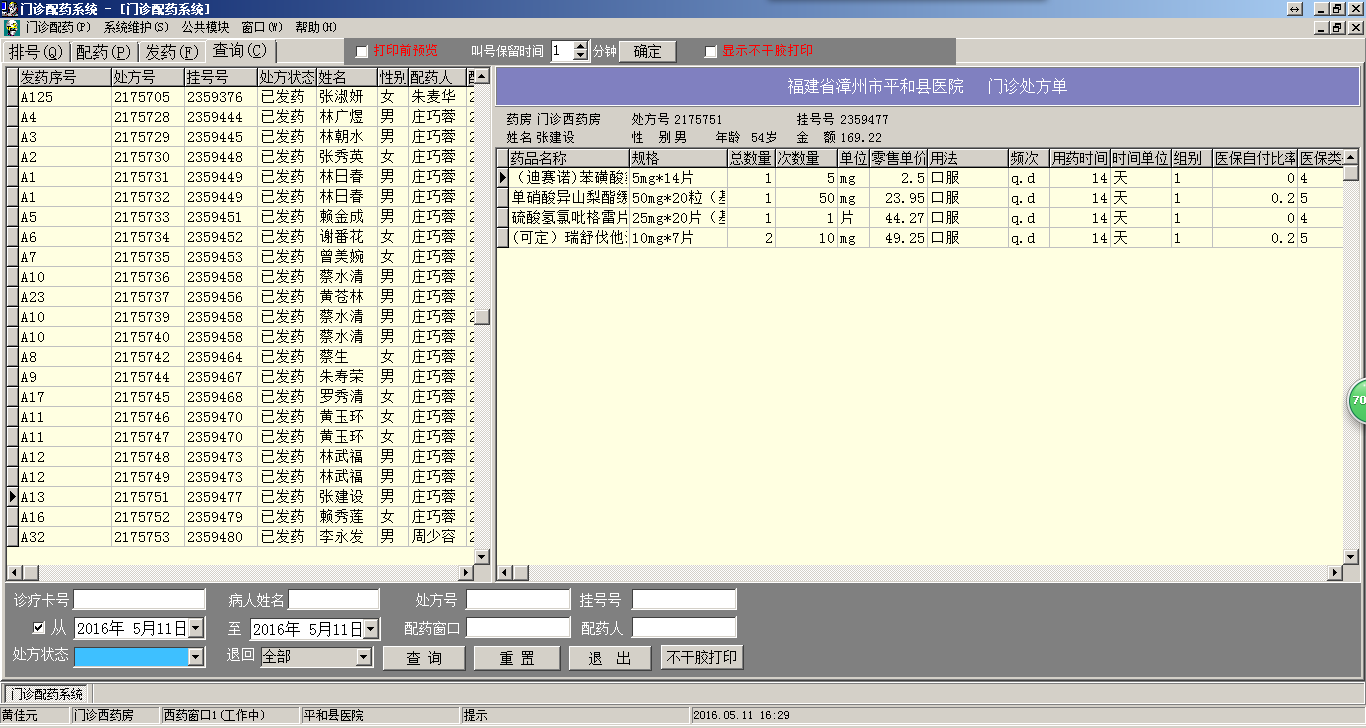Click the 查询 search button

coord(424,658)
